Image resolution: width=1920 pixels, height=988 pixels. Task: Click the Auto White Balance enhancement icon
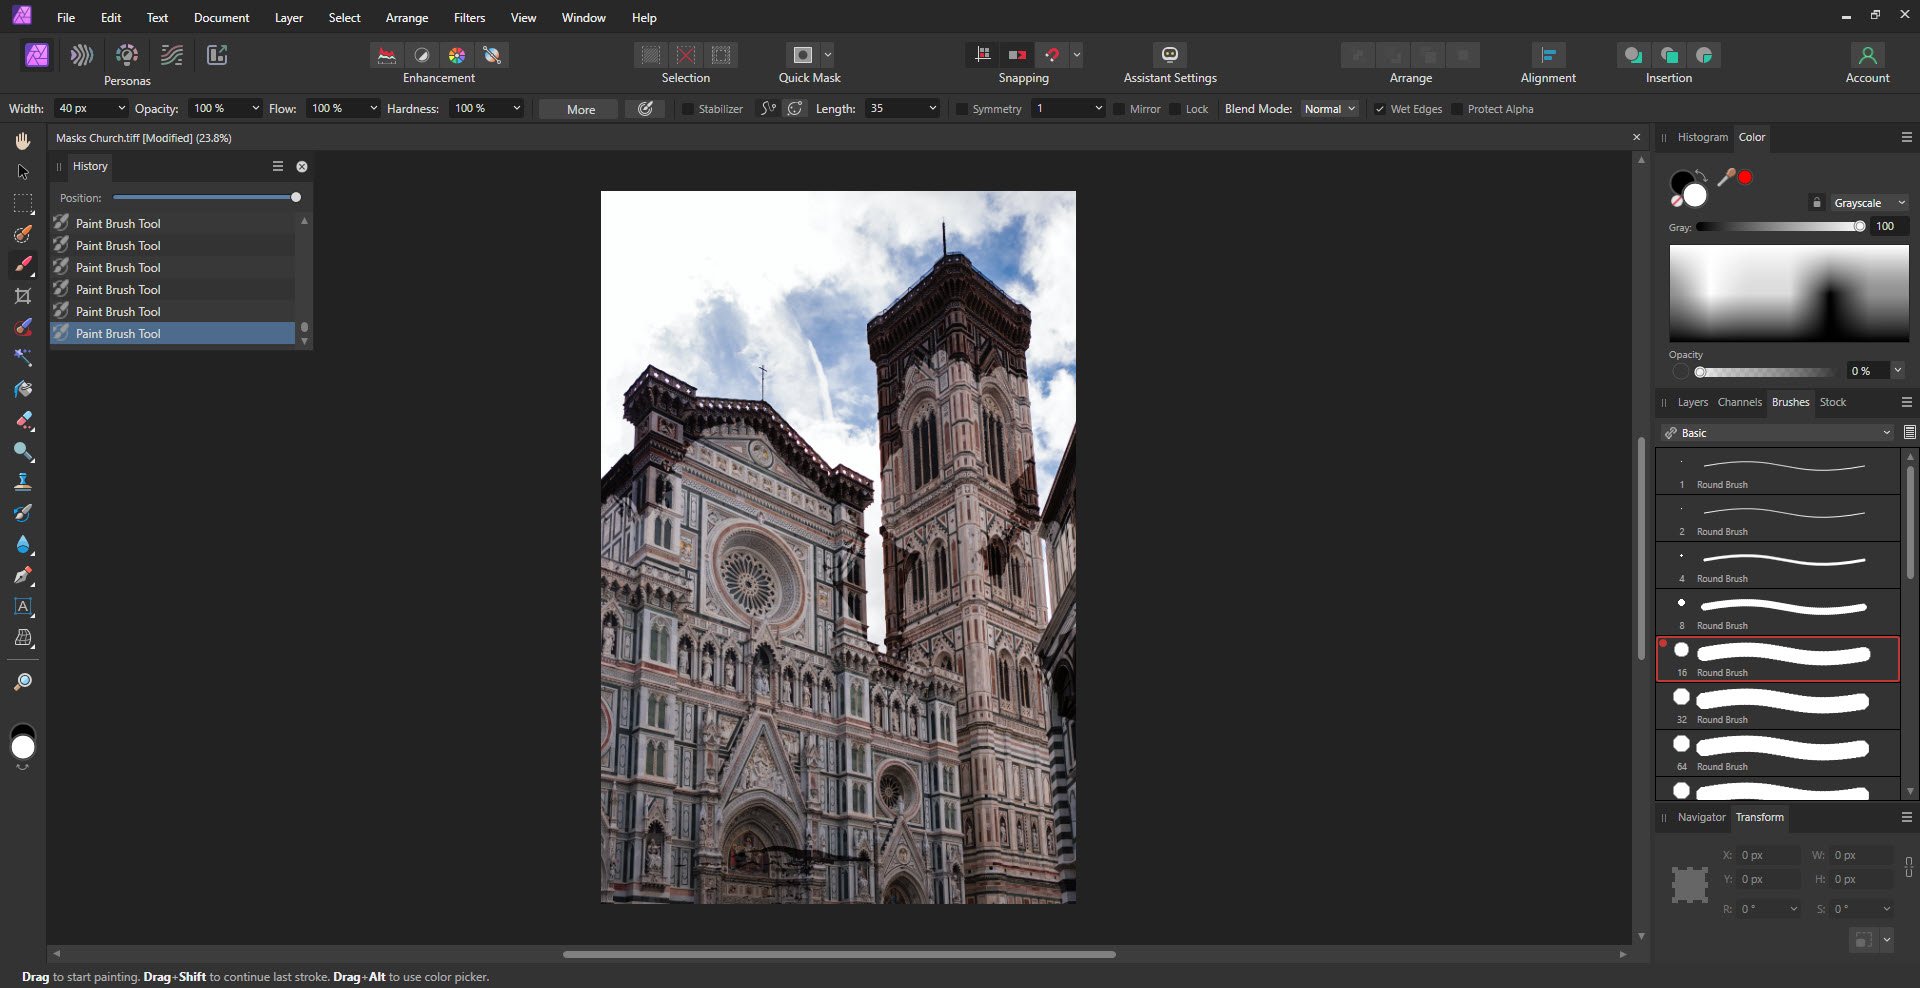coord(492,55)
